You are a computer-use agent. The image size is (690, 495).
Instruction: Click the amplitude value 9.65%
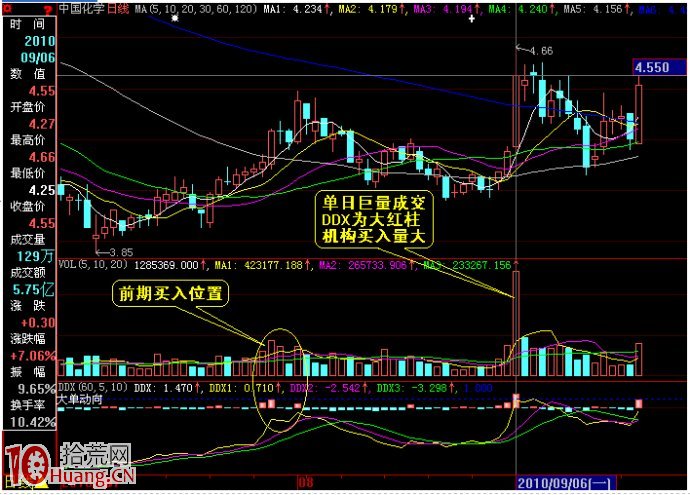click(x=37, y=389)
